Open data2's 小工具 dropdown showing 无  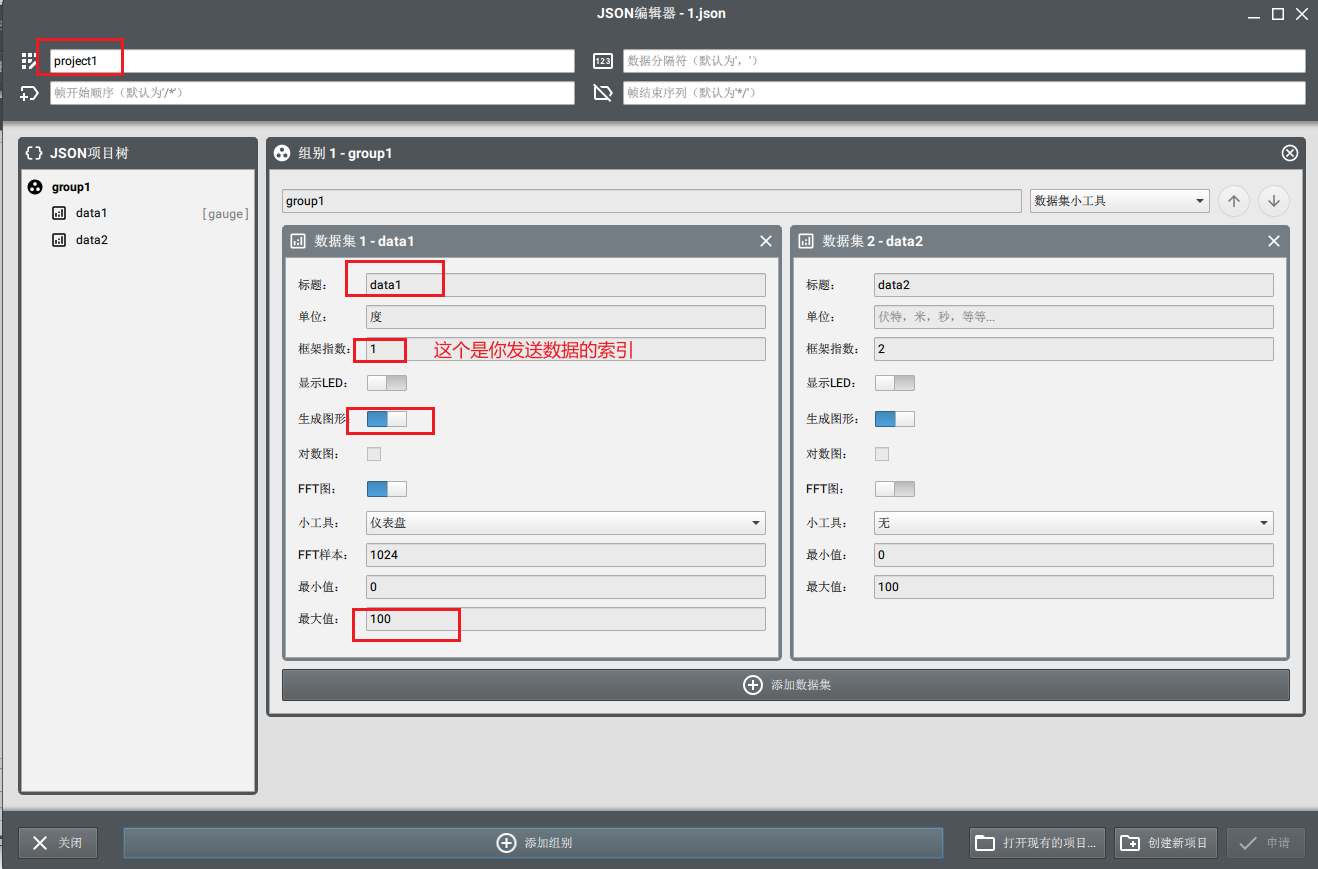[x=1073, y=522]
